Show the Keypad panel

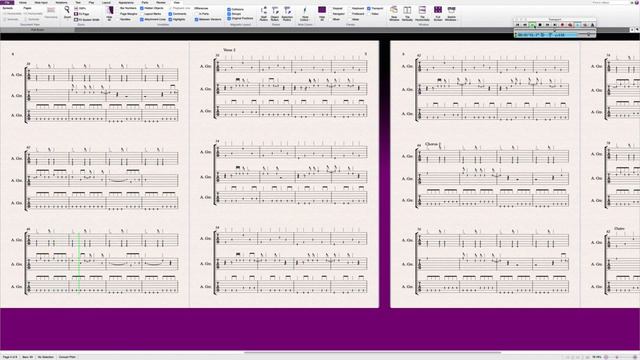tap(337, 8)
